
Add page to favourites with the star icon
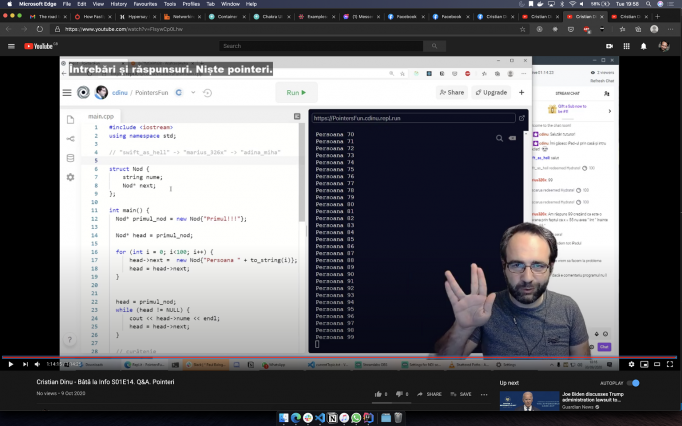522,29
